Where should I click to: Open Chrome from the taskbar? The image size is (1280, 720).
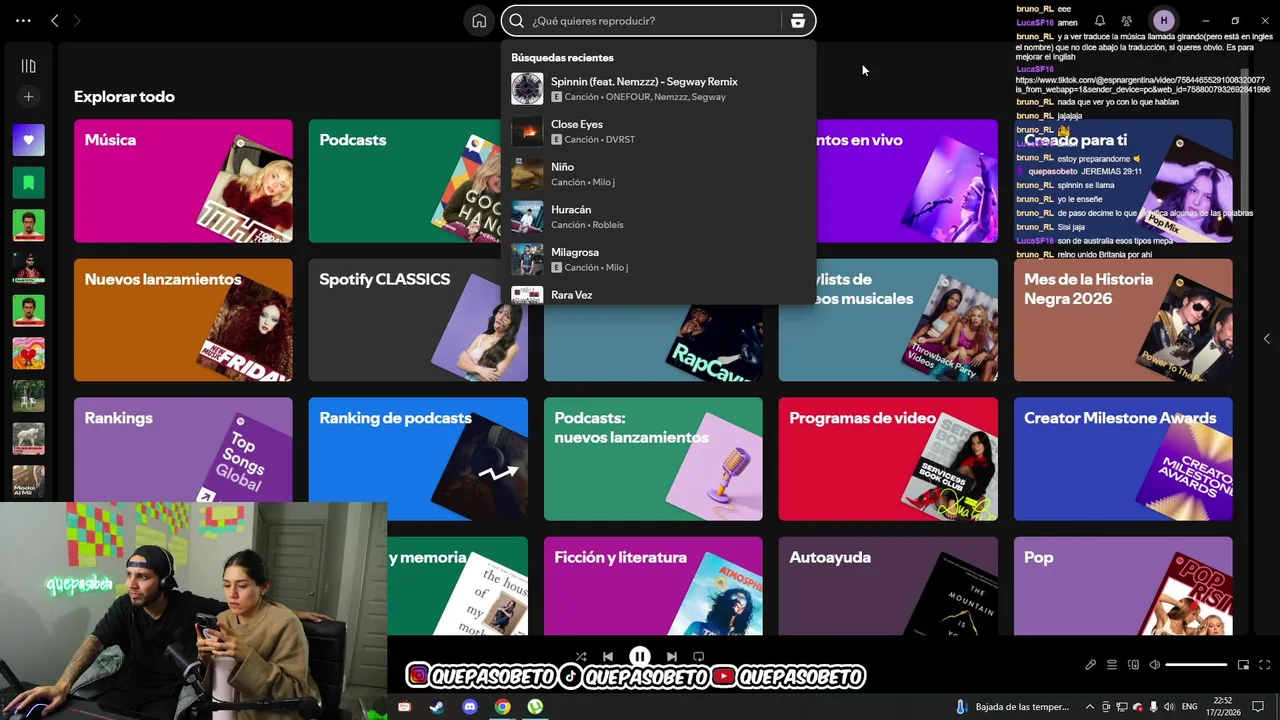502,707
